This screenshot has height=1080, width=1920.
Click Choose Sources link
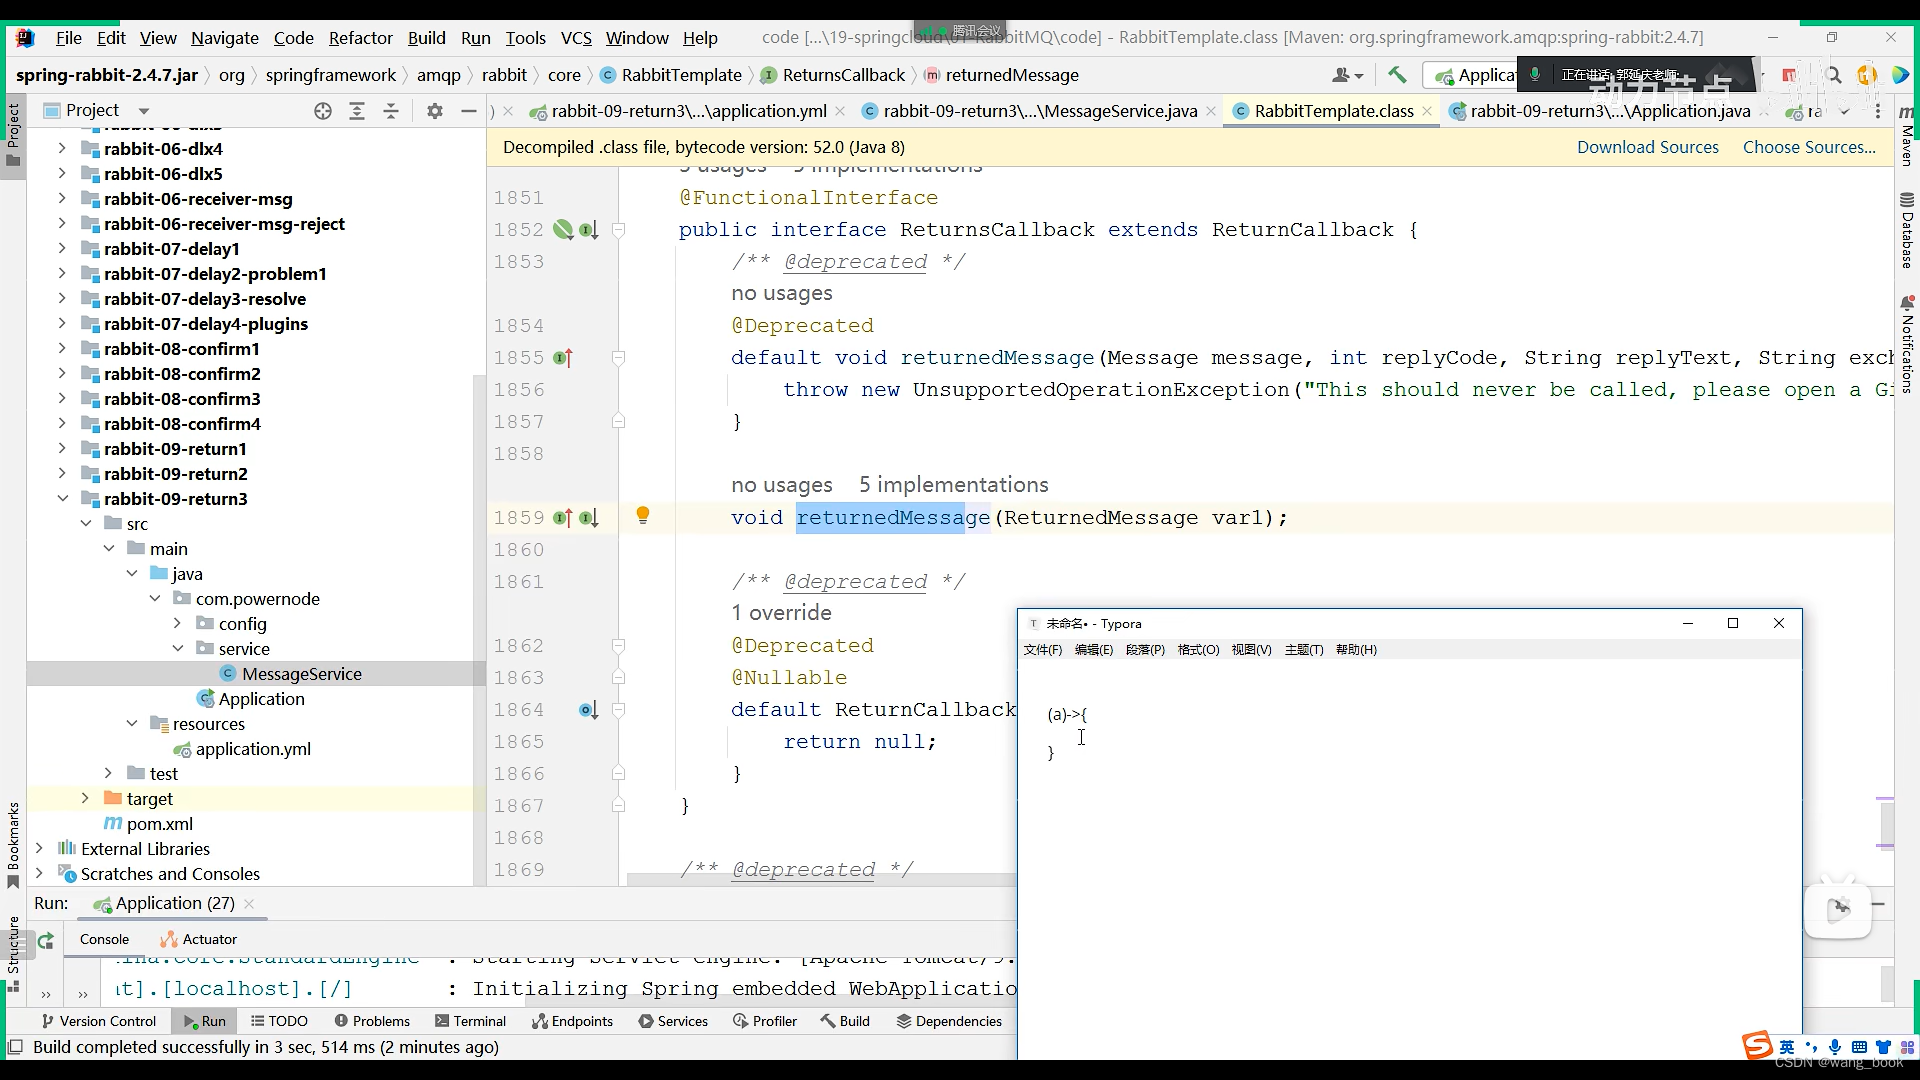1809,147
